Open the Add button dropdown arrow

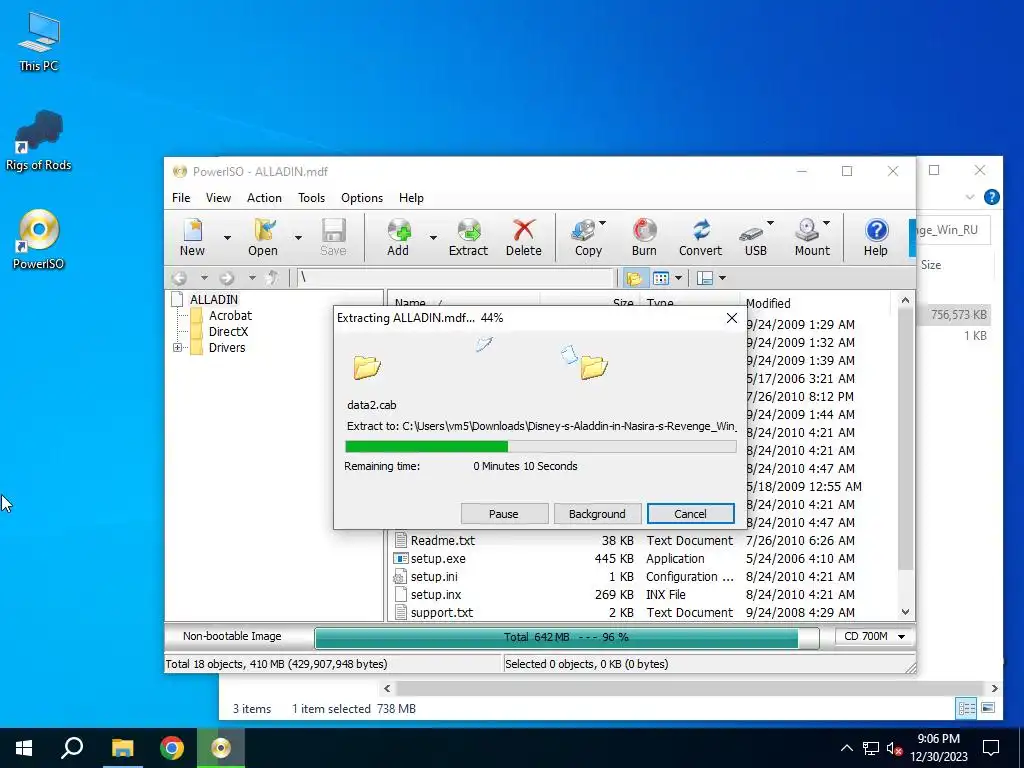(x=433, y=238)
